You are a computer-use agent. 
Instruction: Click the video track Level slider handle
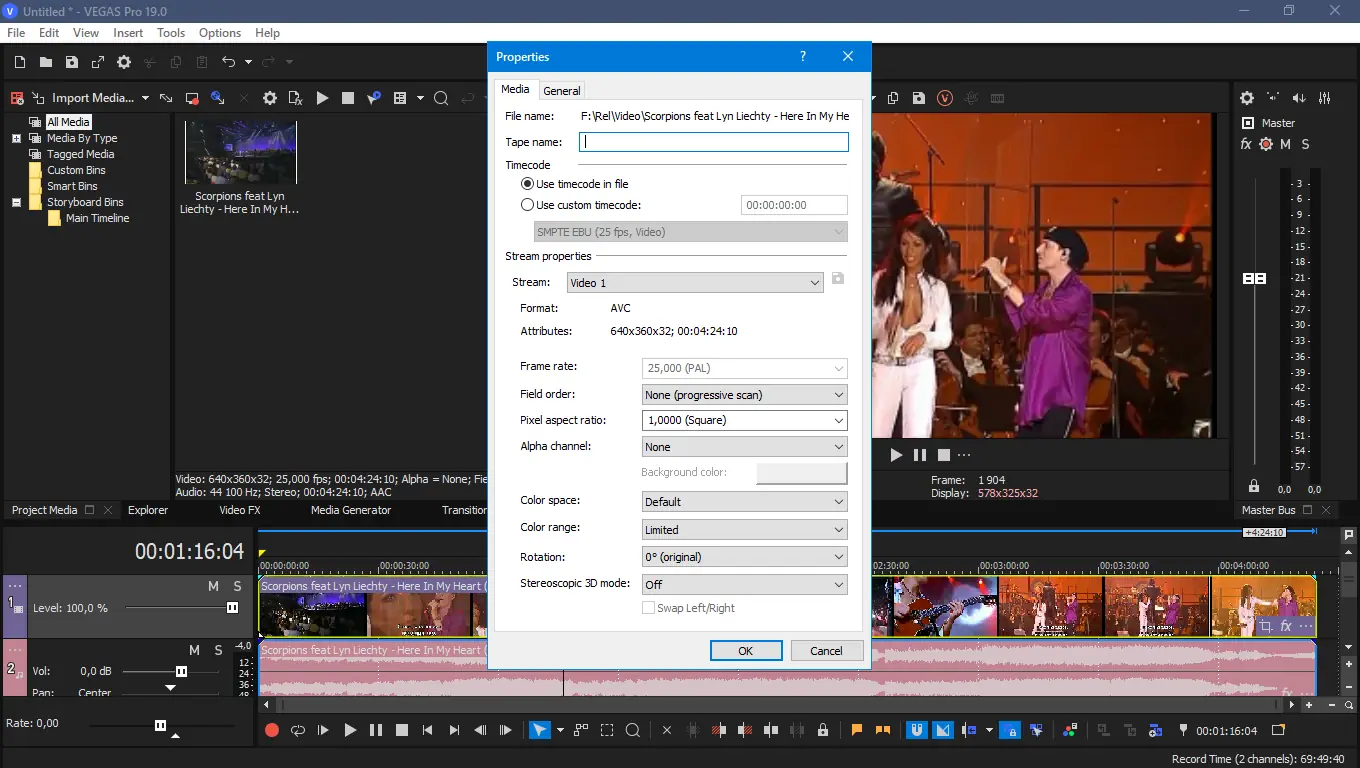tap(232, 608)
